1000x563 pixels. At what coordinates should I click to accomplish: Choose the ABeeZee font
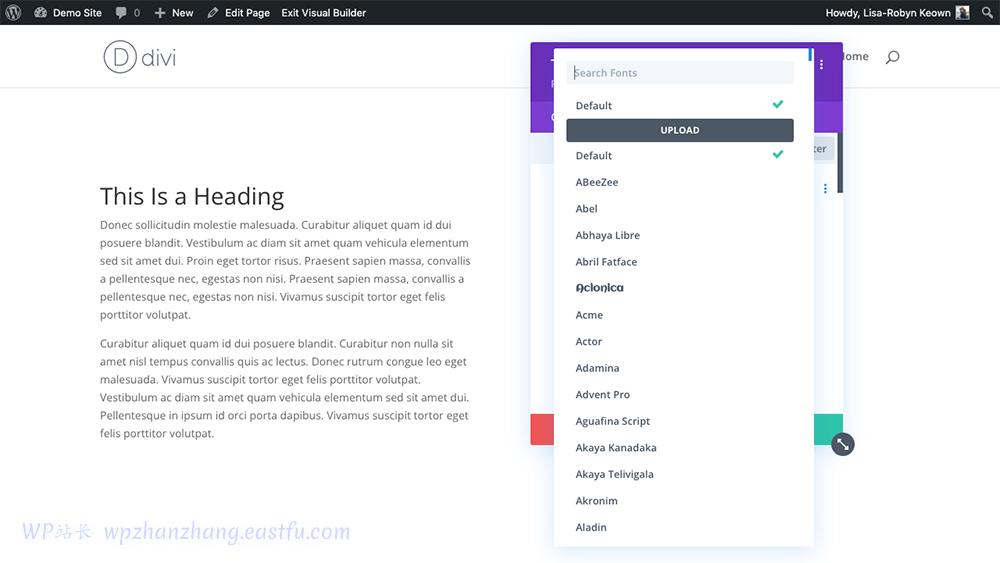(680, 182)
